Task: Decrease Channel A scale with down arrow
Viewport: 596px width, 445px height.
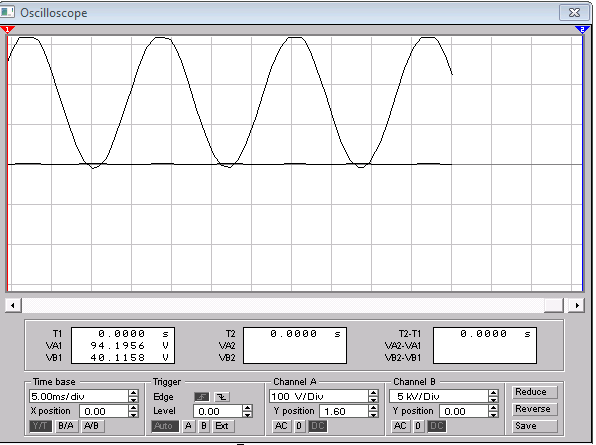Action: pos(373,400)
